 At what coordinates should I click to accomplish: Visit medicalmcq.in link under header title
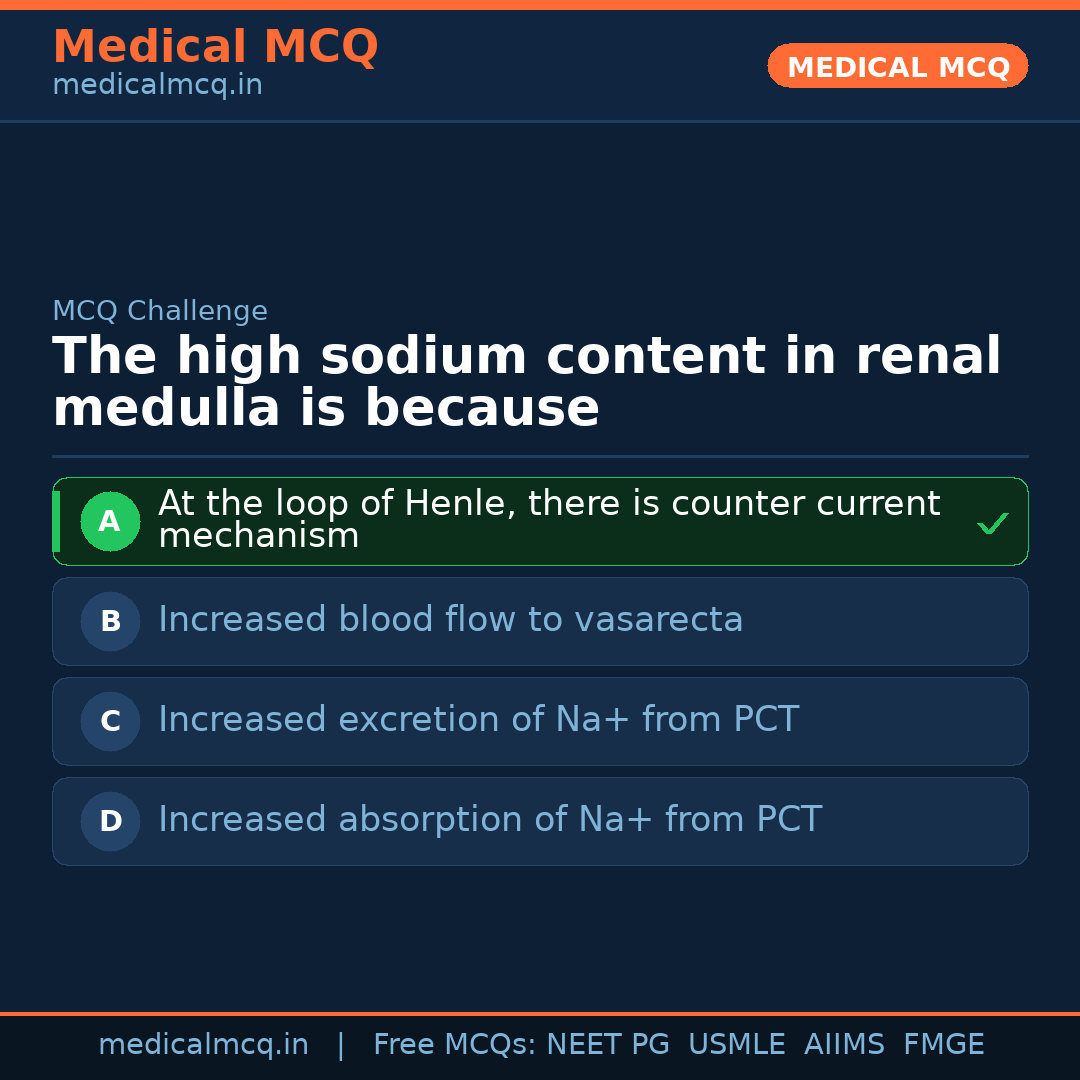point(157,86)
